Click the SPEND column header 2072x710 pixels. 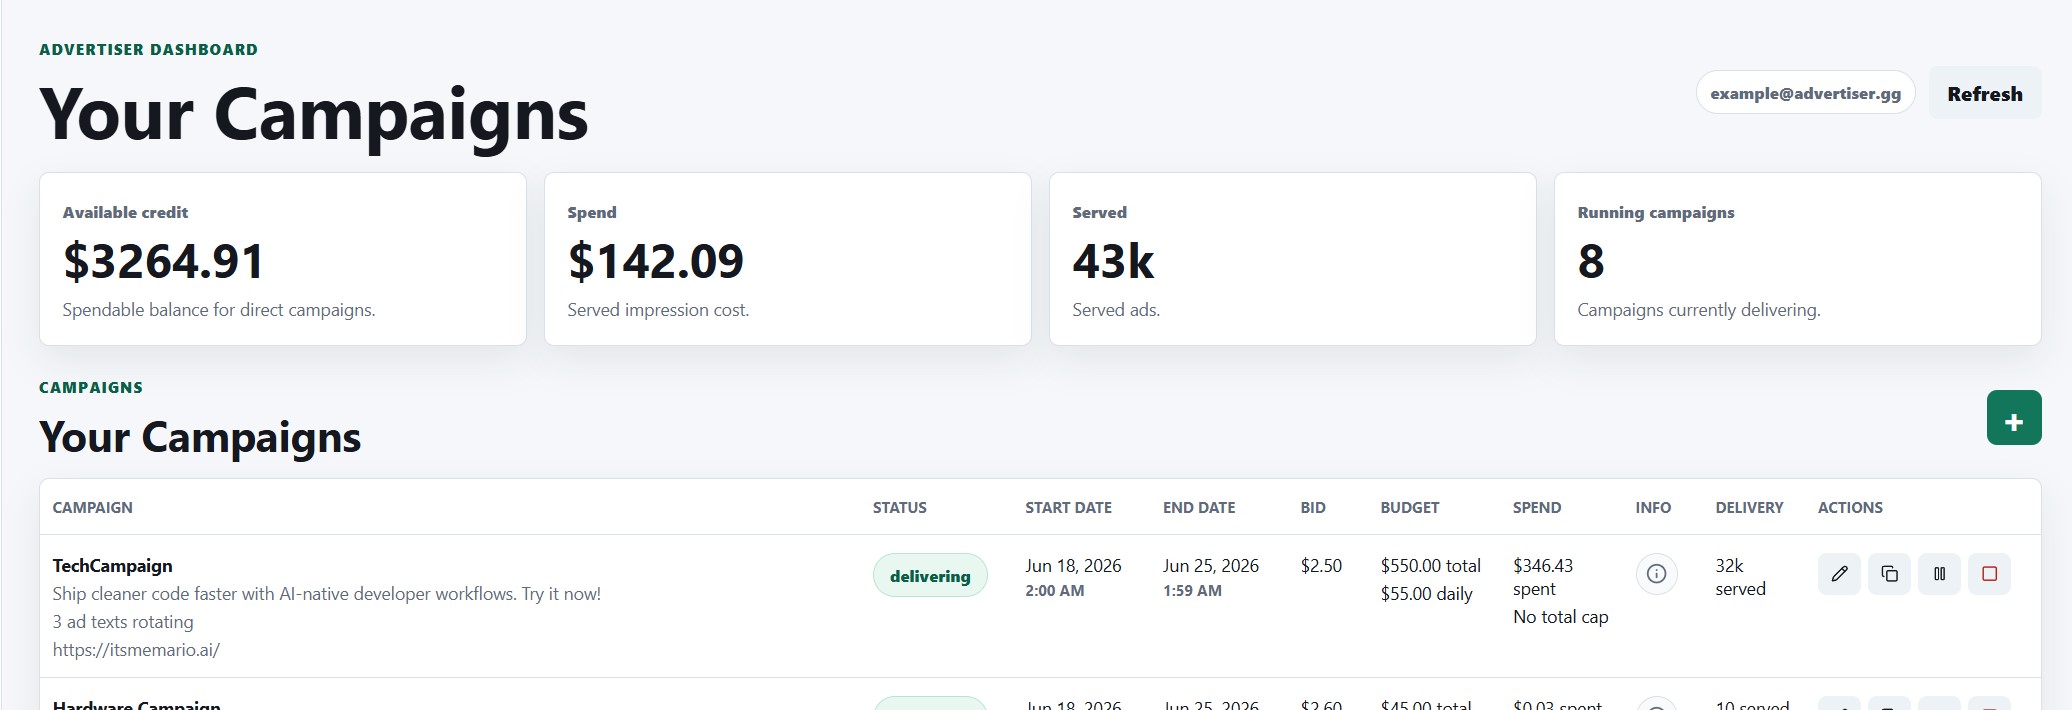[1537, 508]
